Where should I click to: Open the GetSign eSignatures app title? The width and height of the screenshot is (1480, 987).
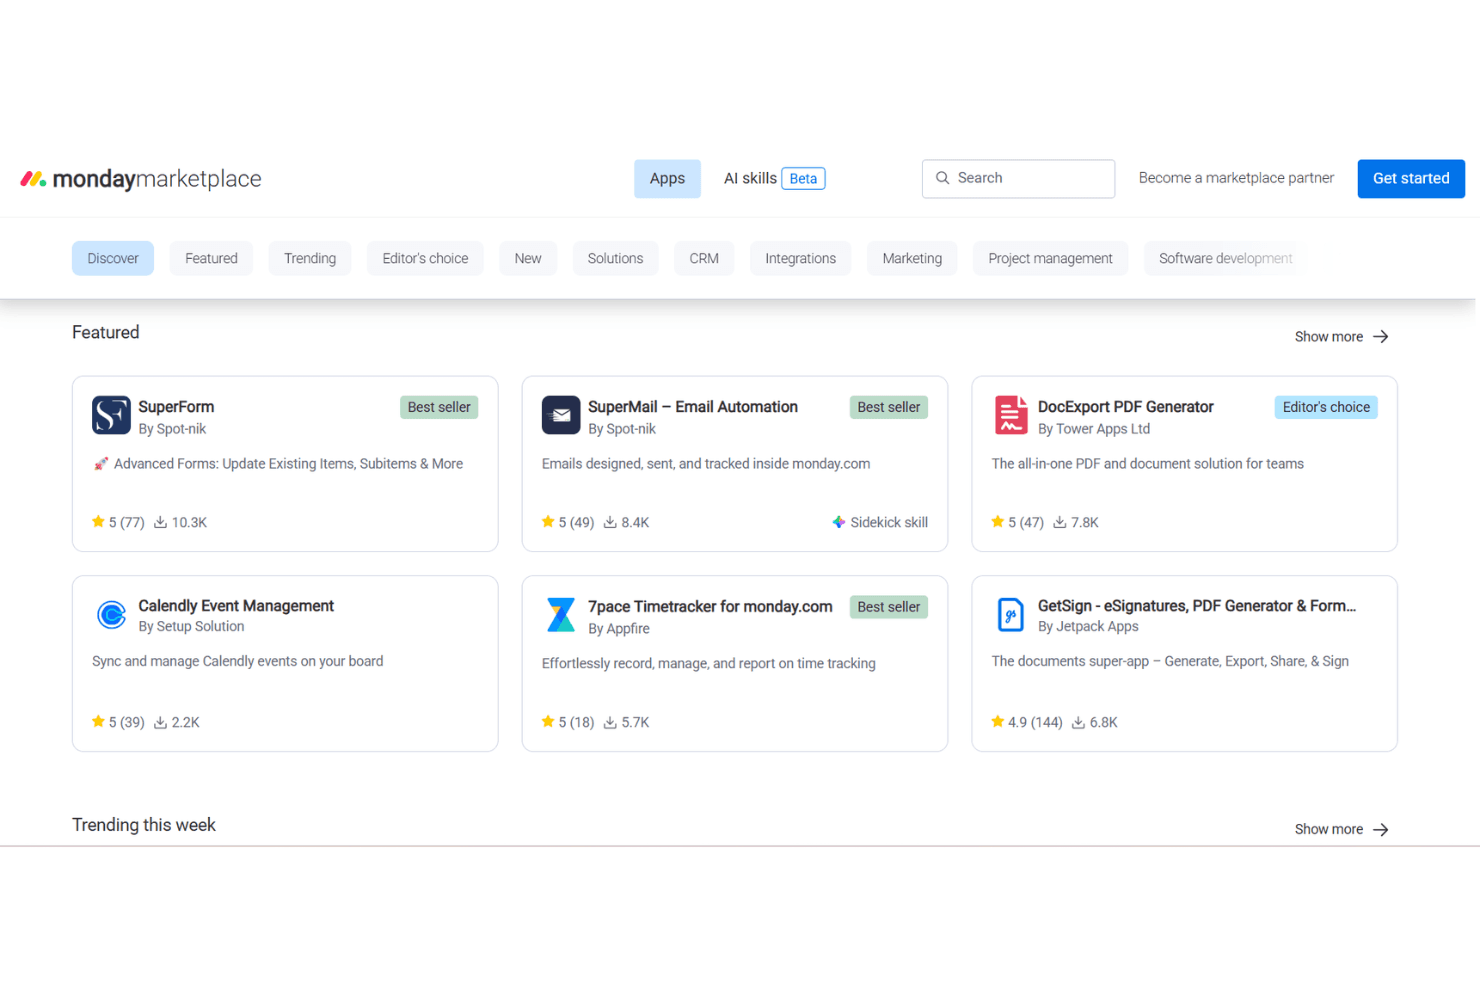(1197, 606)
